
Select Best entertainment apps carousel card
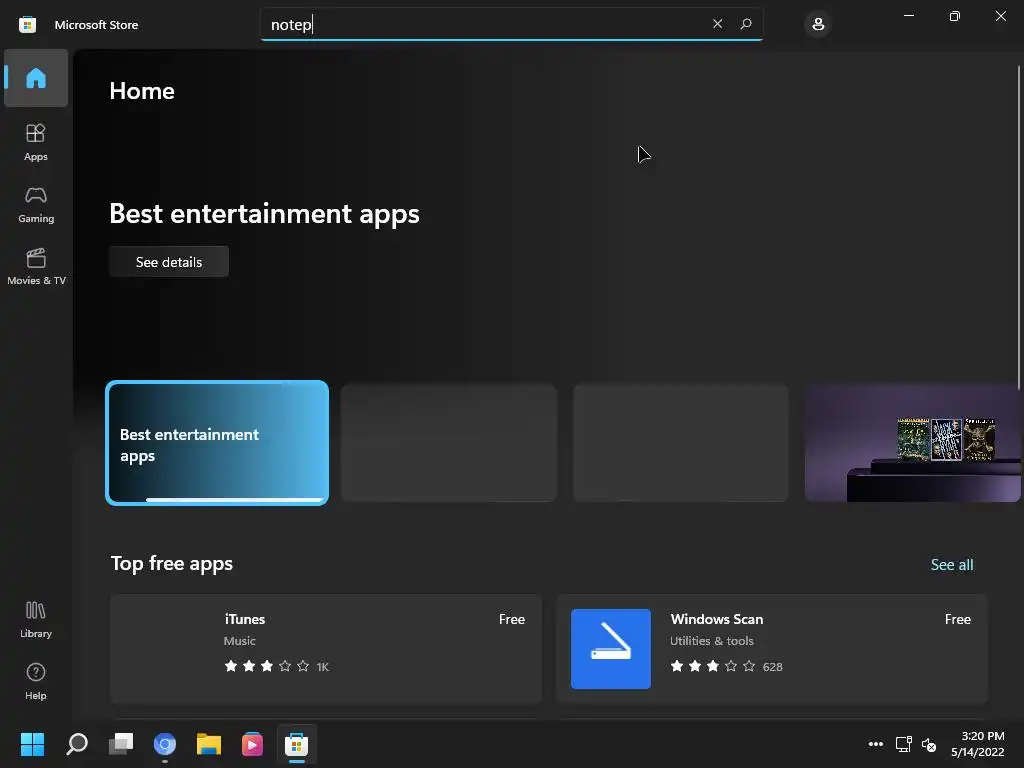coord(217,443)
